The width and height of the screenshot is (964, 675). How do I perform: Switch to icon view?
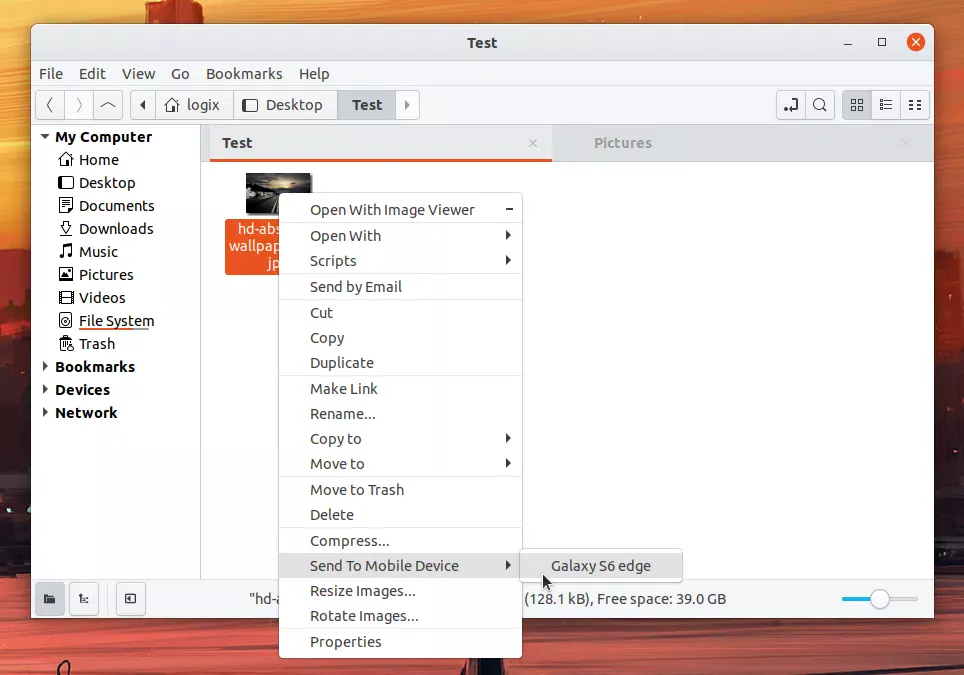pyautogui.click(x=856, y=105)
